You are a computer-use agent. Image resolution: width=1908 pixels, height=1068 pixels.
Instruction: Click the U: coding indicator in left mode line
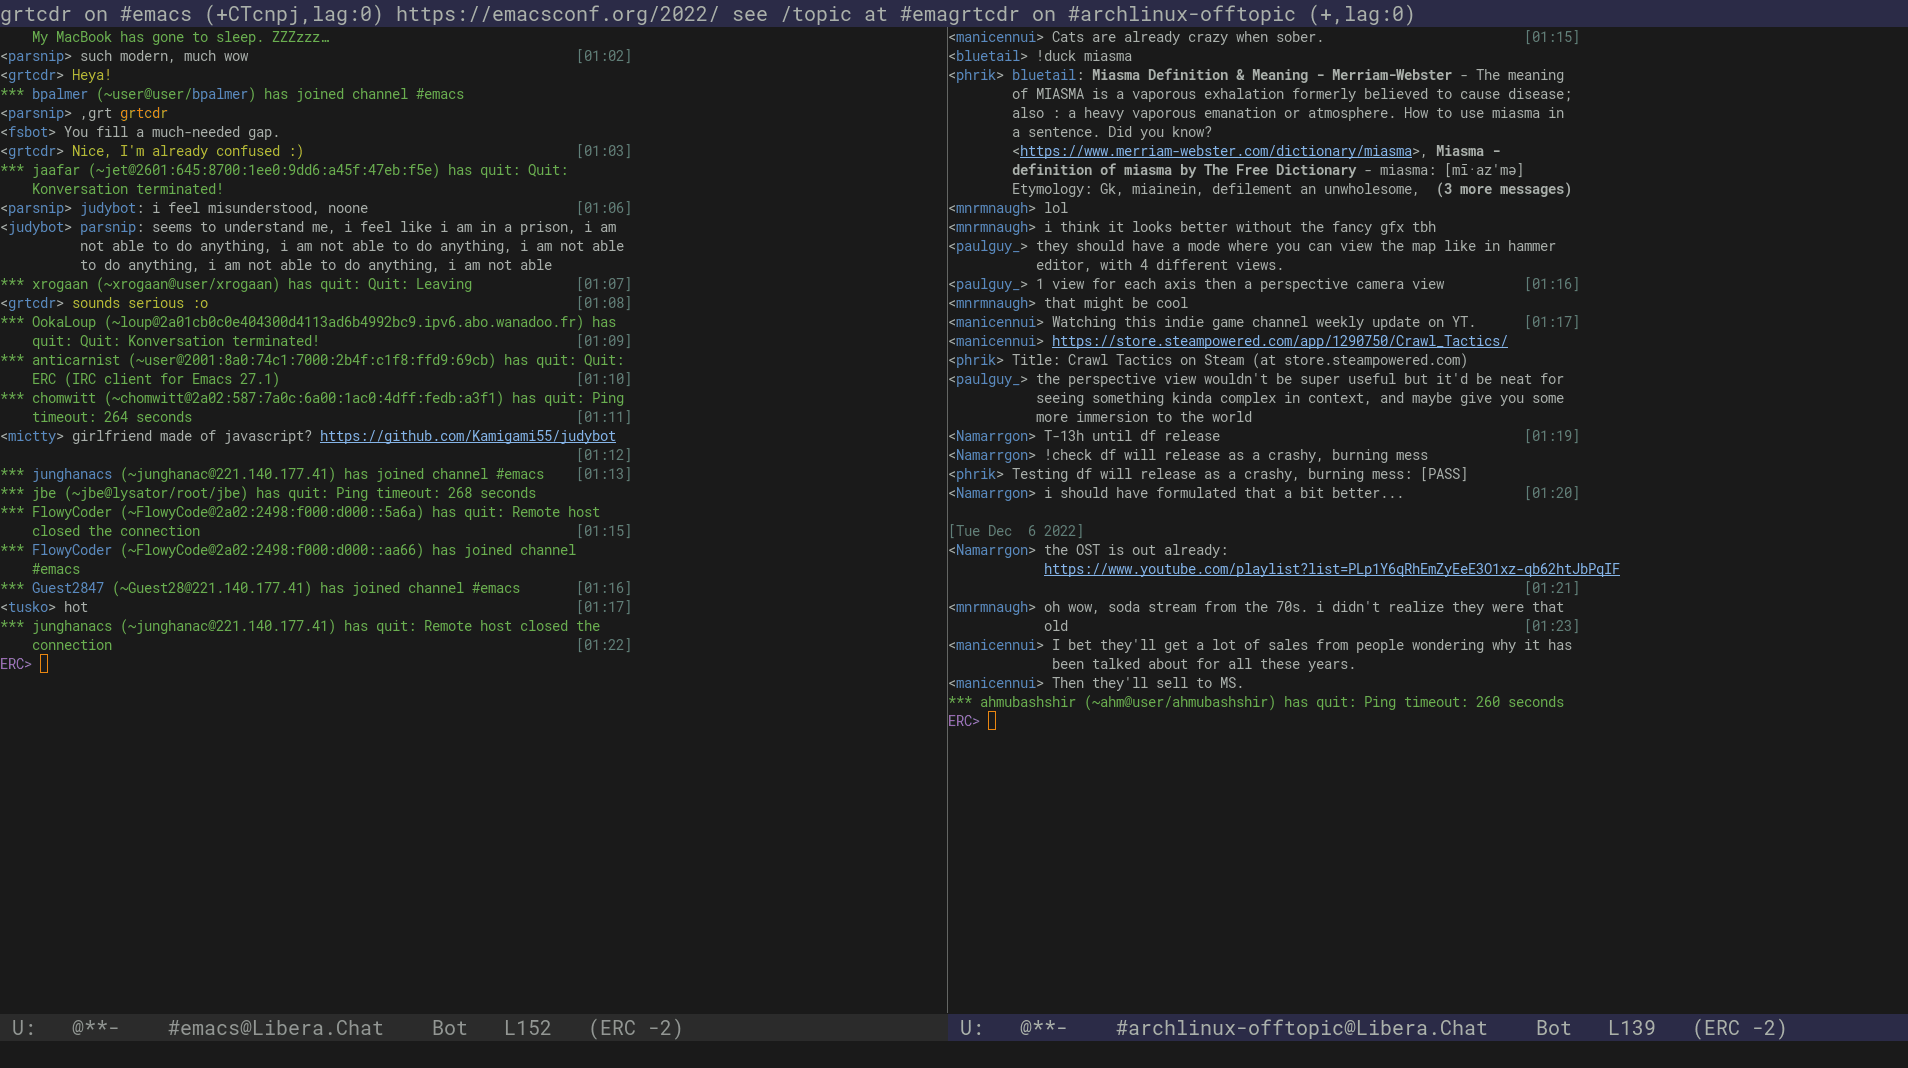coord(24,1028)
